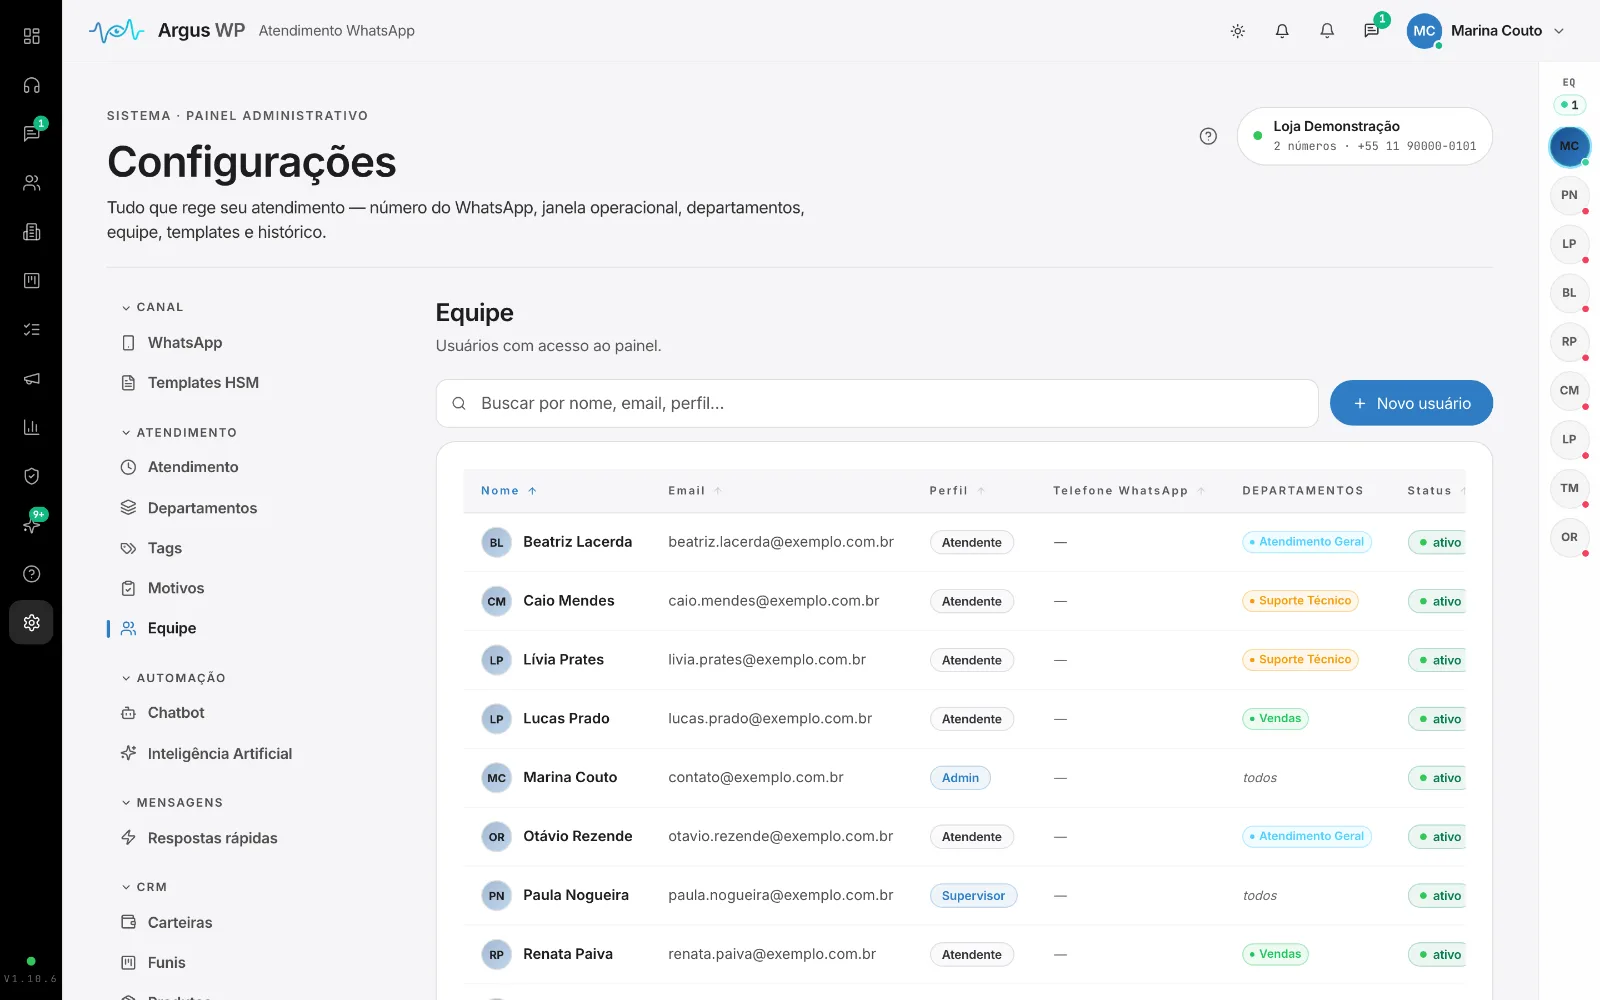Click the Vendas tag in Lucas Prado row
The image size is (1600, 1000).
1275,719
